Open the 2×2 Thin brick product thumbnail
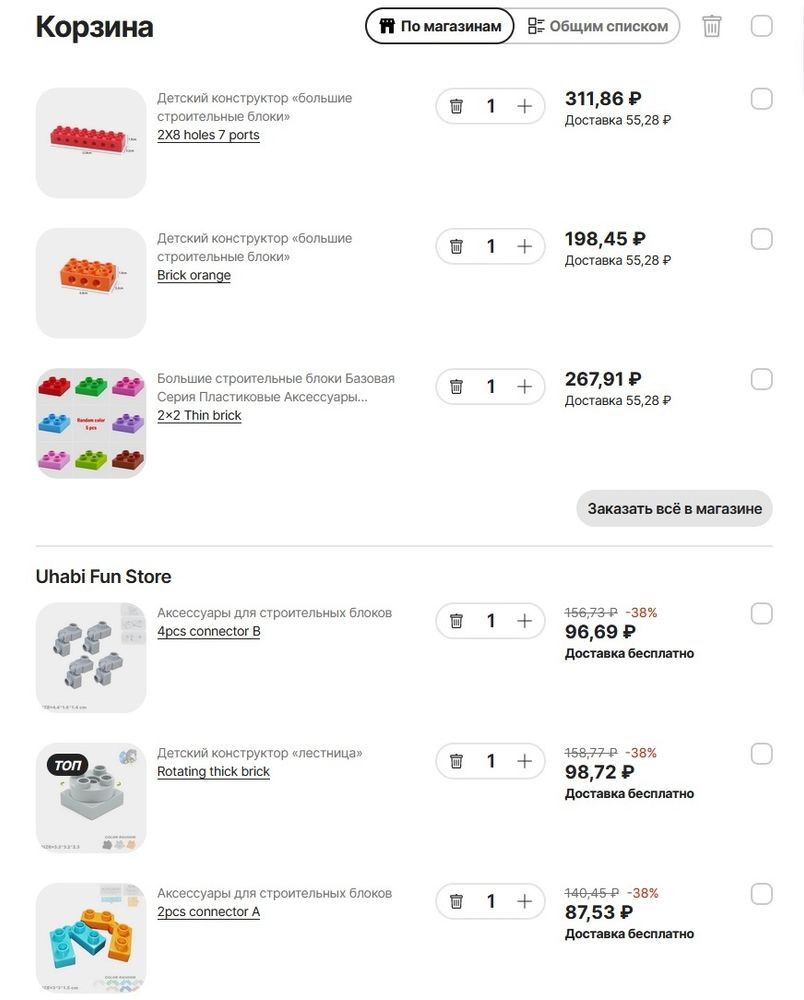 pyautogui.click(x=91, y=423)
